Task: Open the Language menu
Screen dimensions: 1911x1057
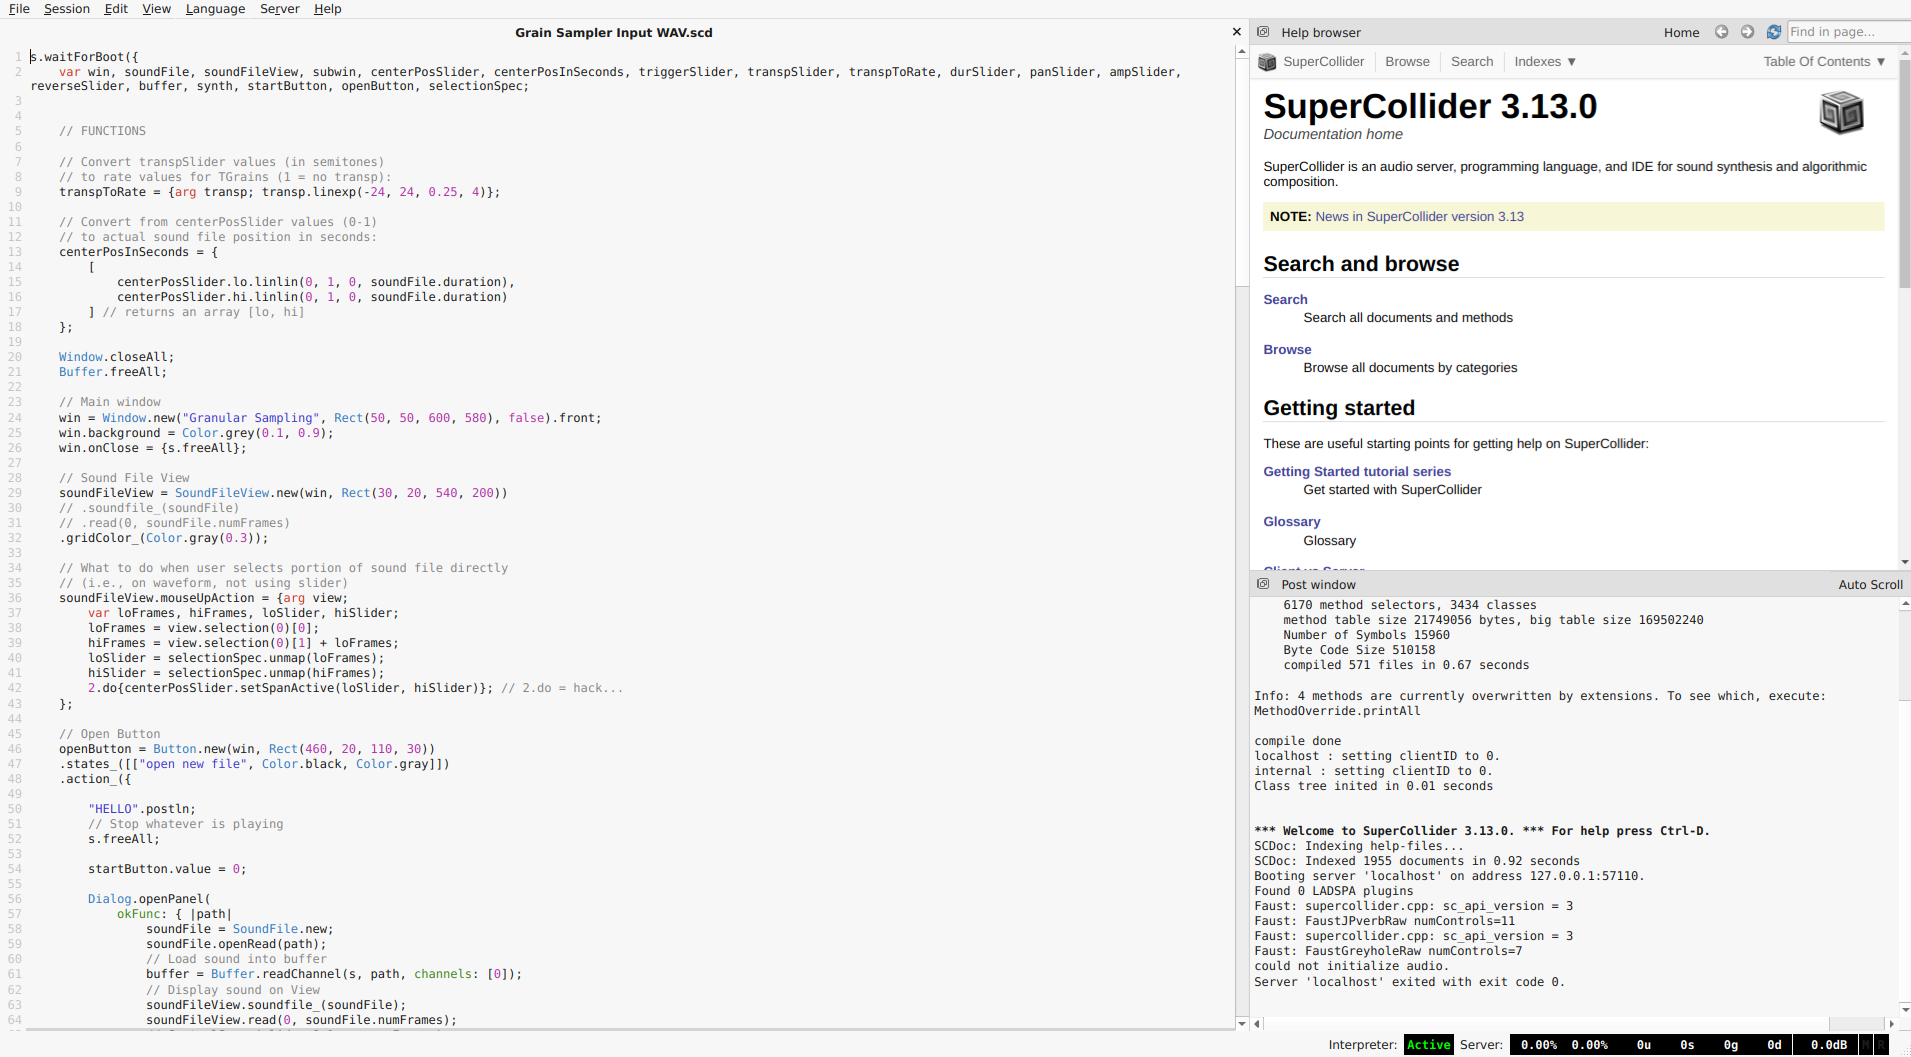Action: [215, 9]
